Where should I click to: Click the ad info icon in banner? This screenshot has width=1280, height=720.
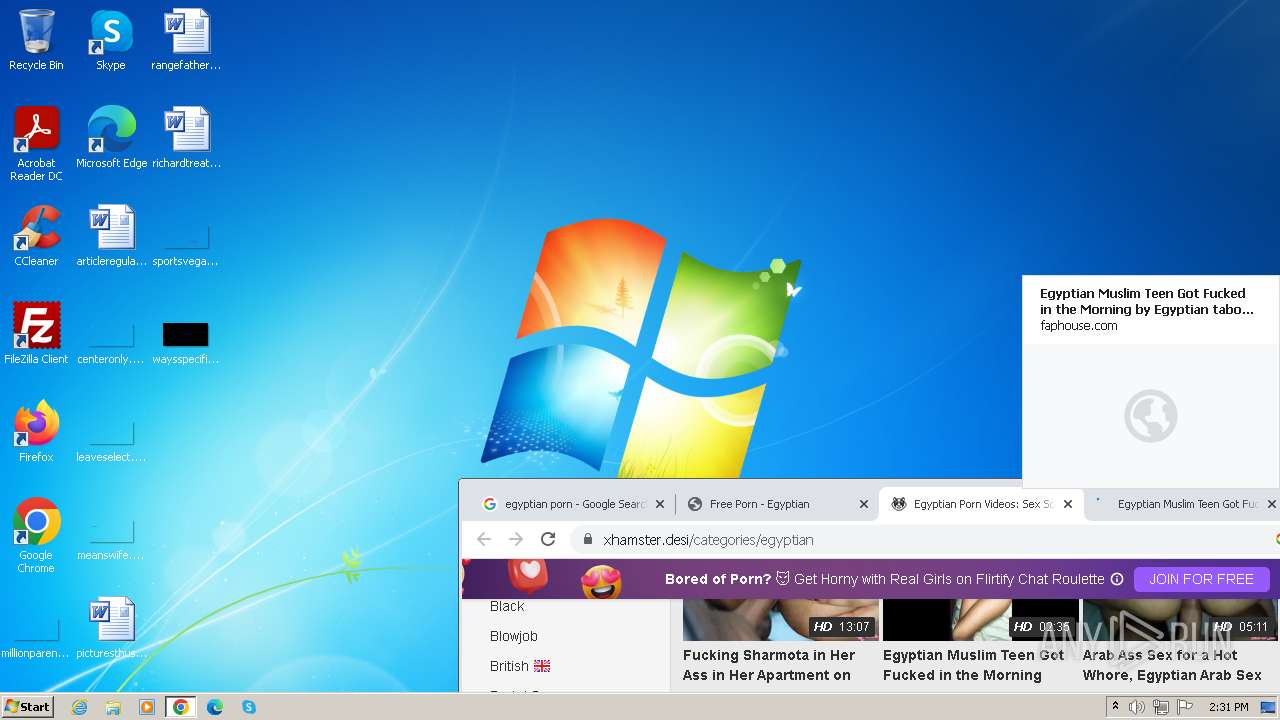(1117, 579)
